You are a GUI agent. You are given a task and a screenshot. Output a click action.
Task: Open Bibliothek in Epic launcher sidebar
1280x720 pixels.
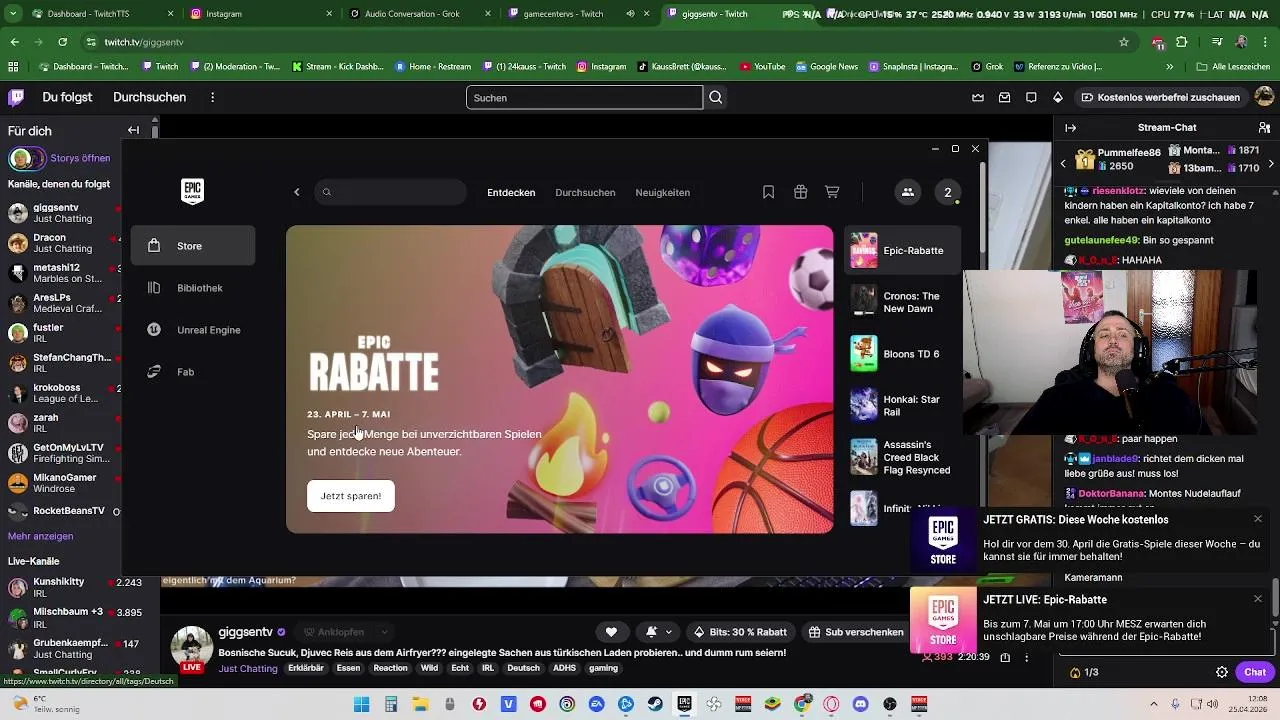pos(193,288)
